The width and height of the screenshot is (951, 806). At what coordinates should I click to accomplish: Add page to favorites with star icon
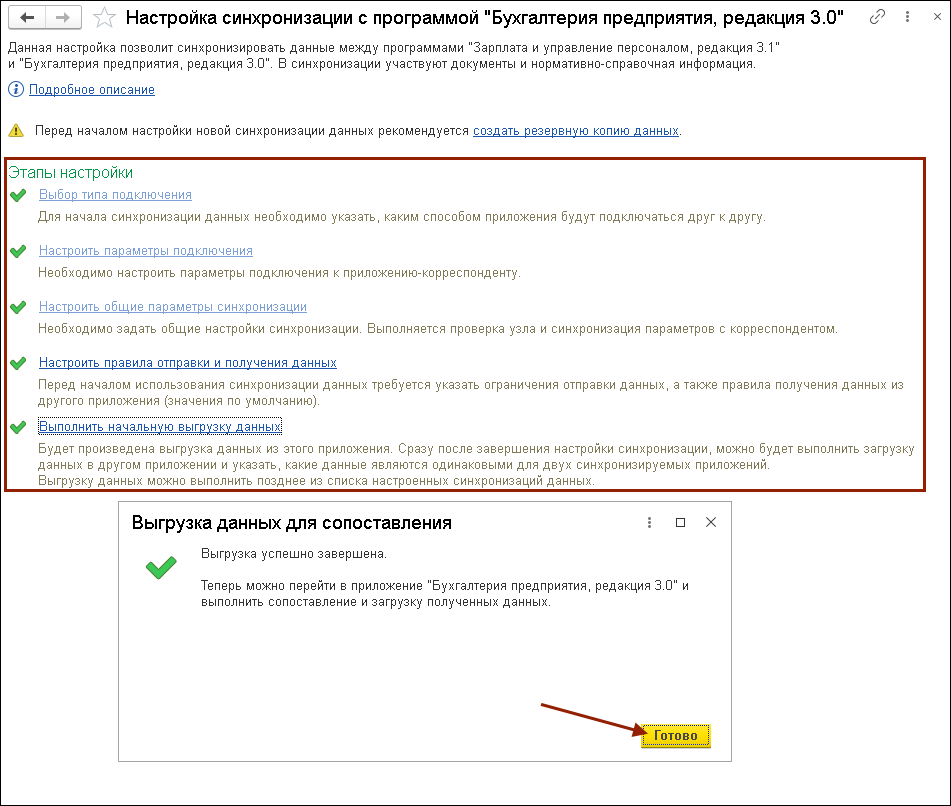click(x=102, y=18)
